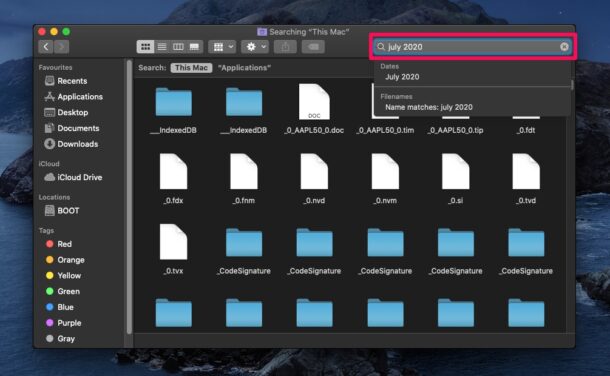Select the Gray tag
Viewport: 610px width, 376px height.
[x=61, y=339]
